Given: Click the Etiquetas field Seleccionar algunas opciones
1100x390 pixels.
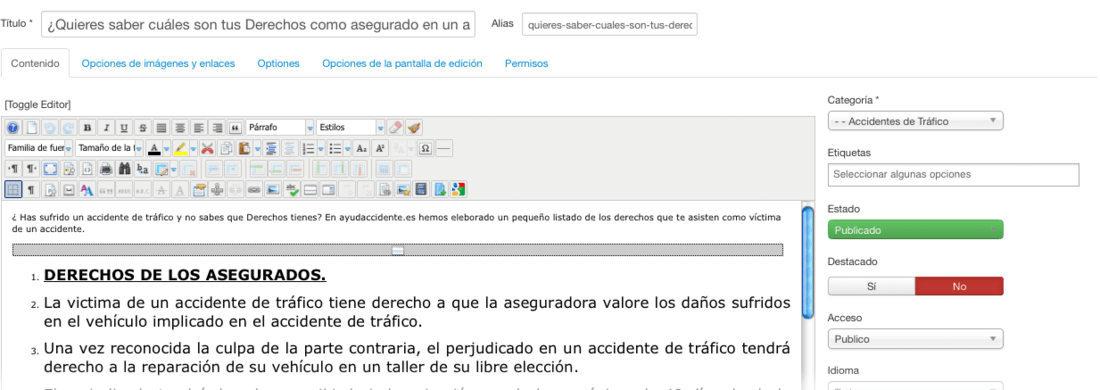Looking at the screenshot, I should click(953, 175).
